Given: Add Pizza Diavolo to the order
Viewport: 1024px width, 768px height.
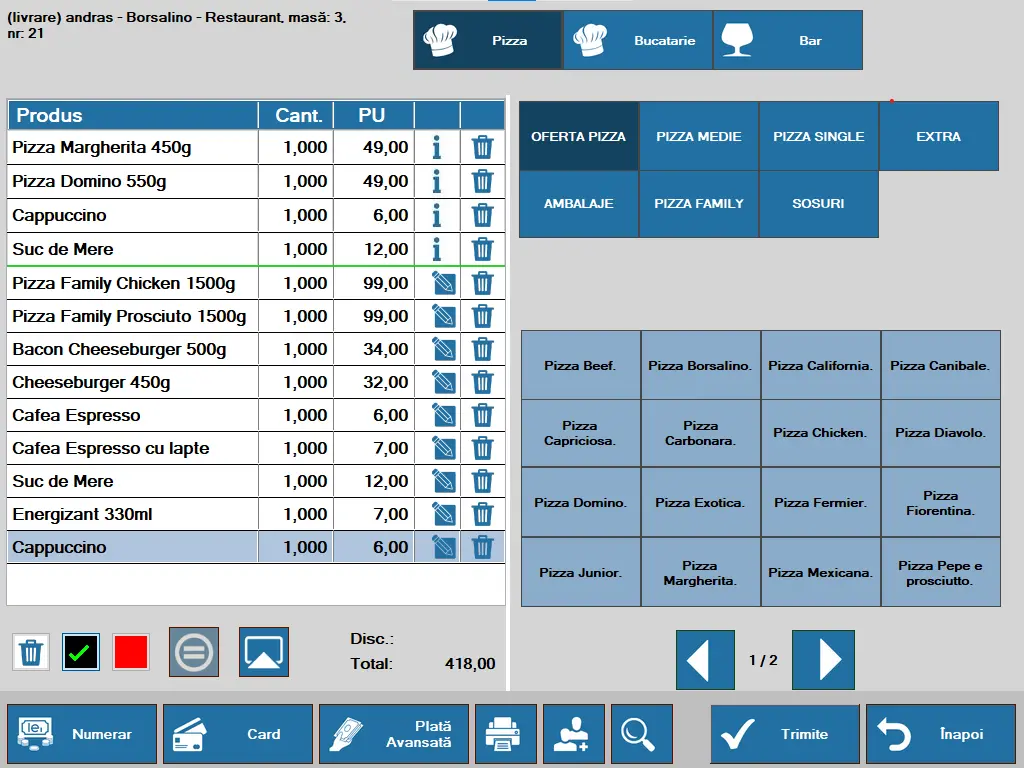Looking at the screenshot, I should pyautogui.click(x=940, y=433).
